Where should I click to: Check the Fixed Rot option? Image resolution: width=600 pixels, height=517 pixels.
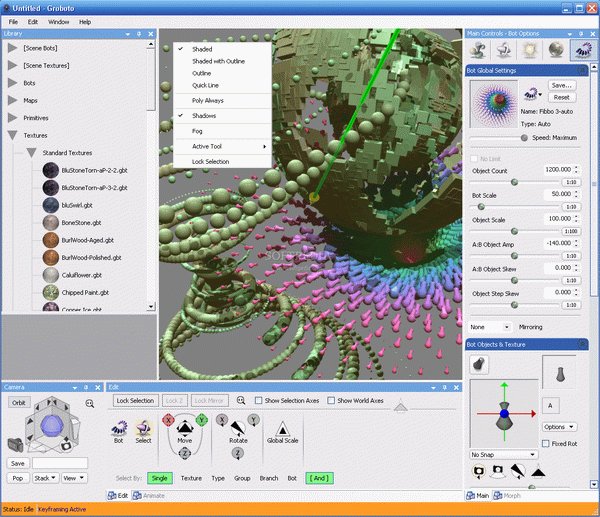tap(545, 443)
